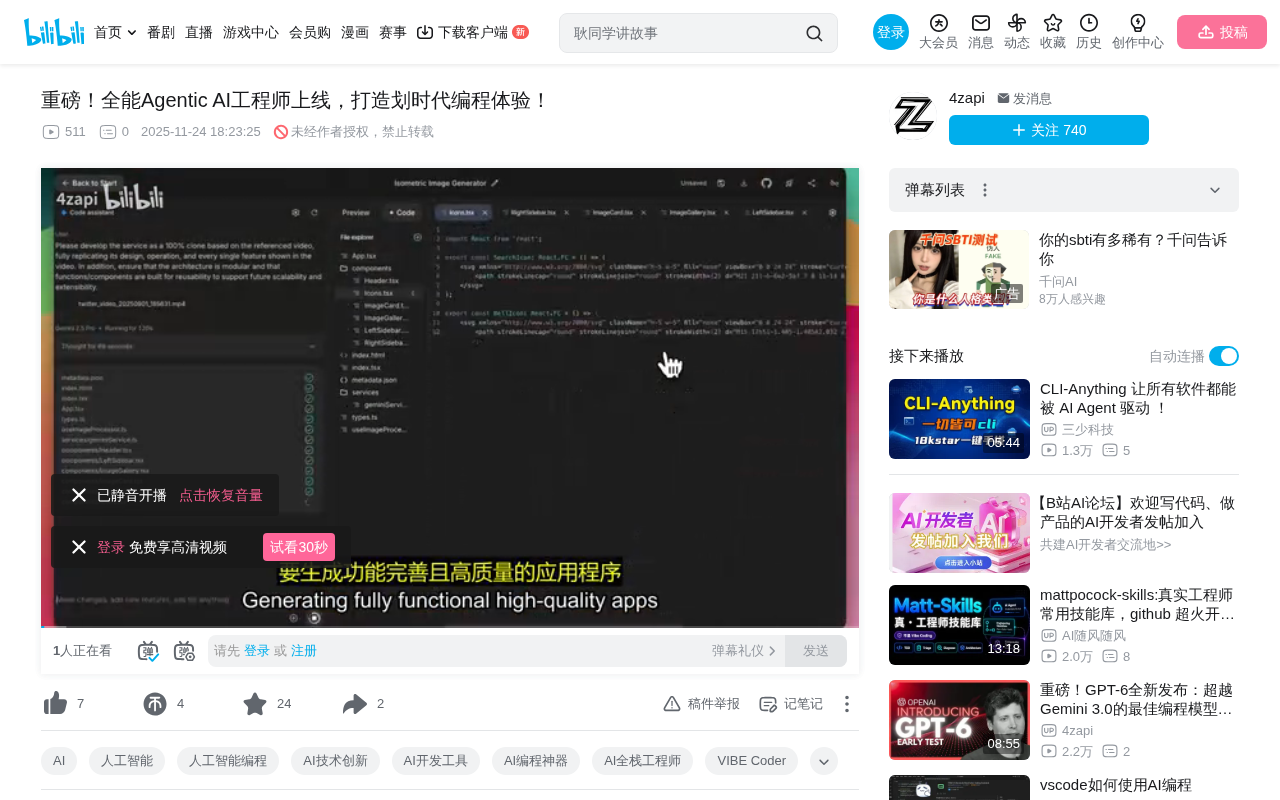The height and width of the screenshot is (800, 1280).
Task: Open the CLI-Anything video thumbnail
Action: coord(959,419)
